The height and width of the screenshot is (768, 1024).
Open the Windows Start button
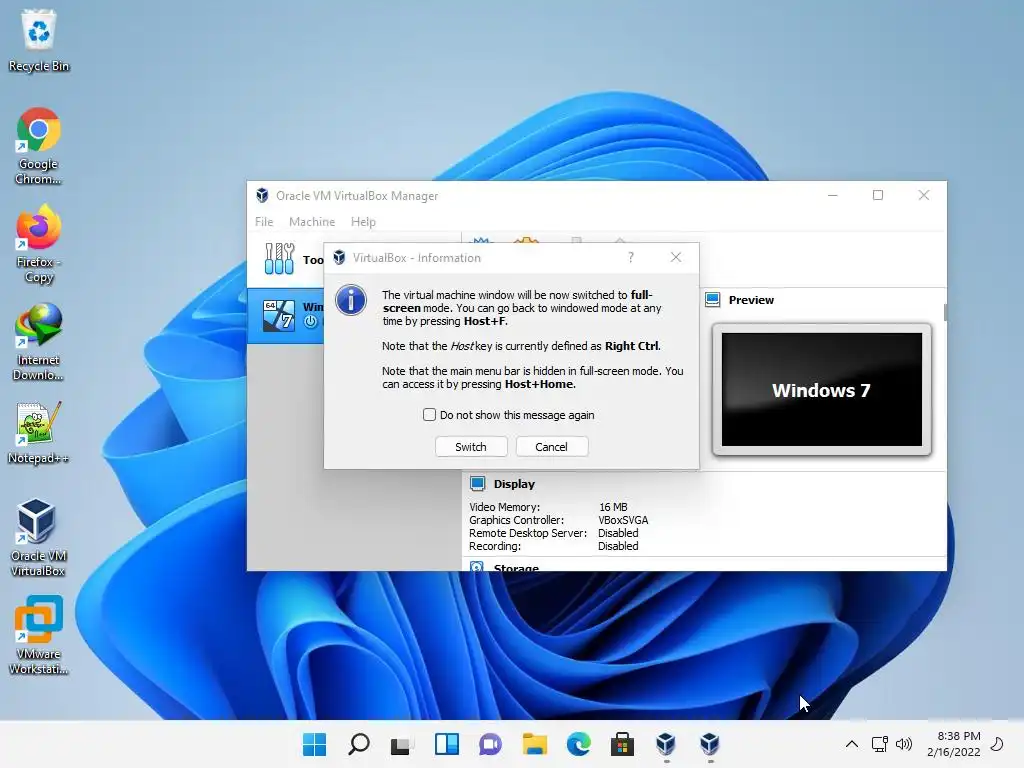tap(315, 744)
